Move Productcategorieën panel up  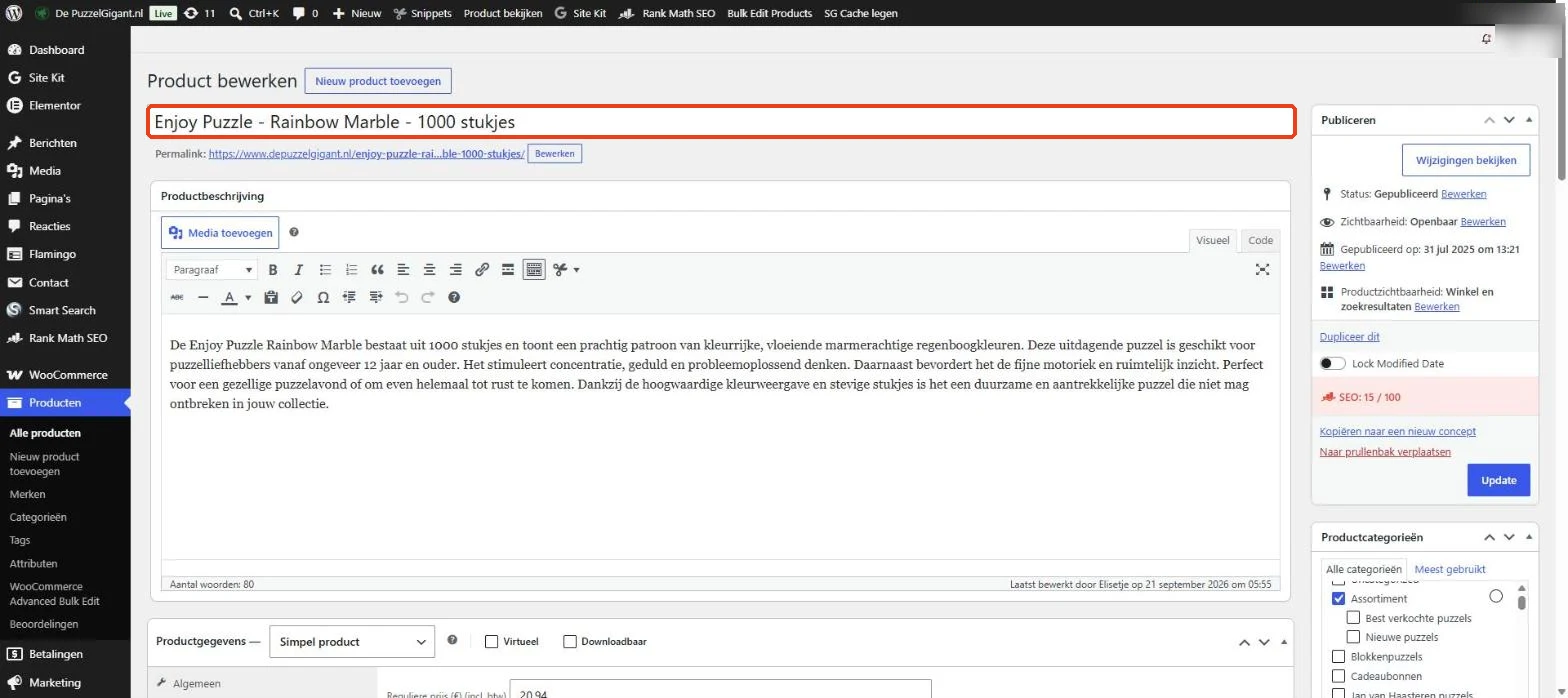pyautogui.click(x=1490, y=537)
